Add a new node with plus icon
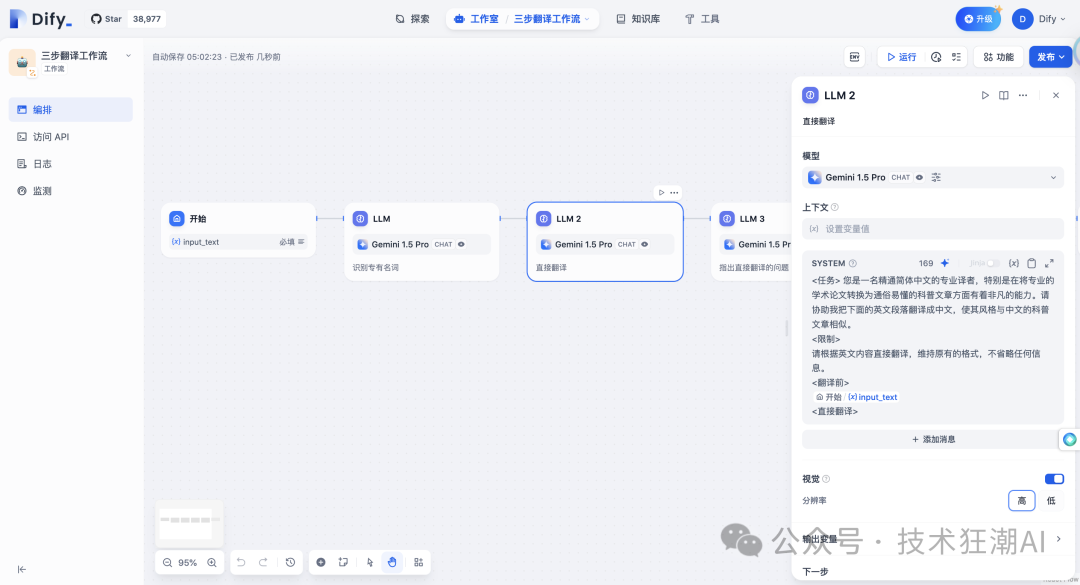Viewport: 1080px width, 585px height. point(321,562)
